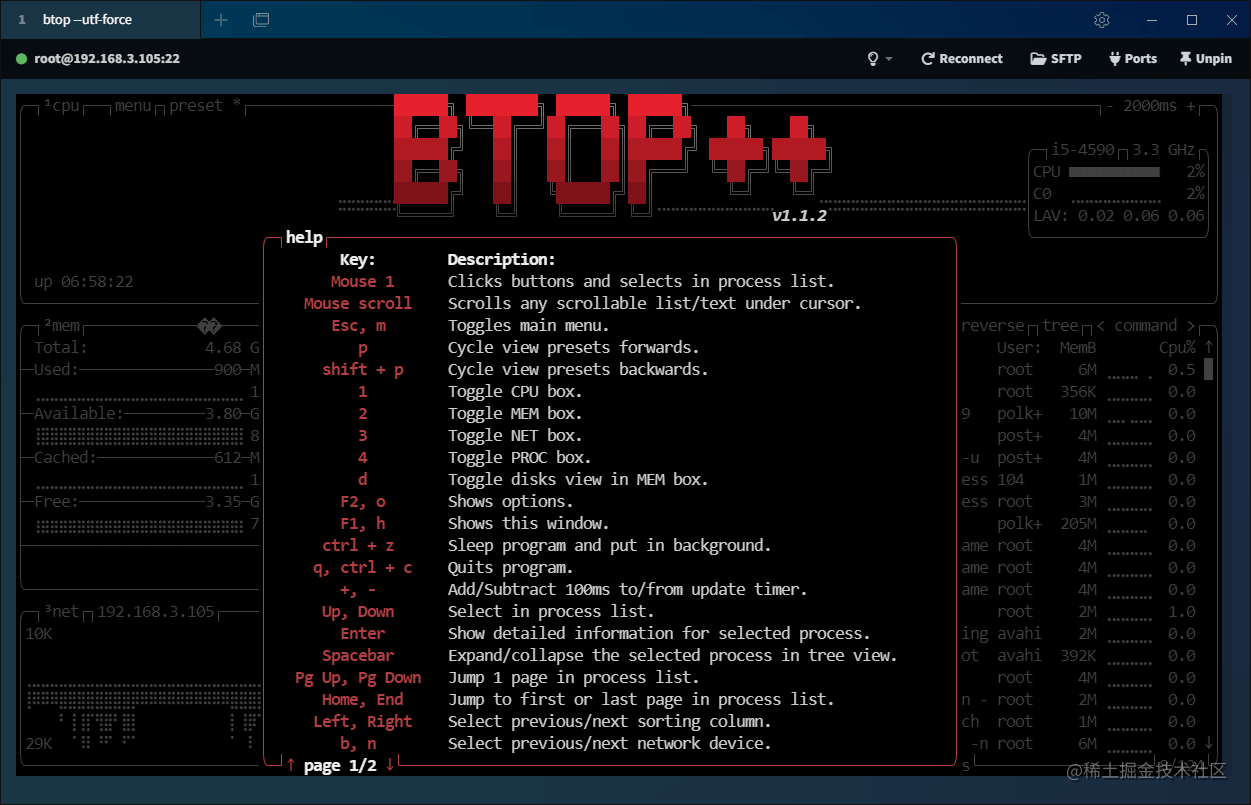Unpin the connection toolbar
The image size is (1251, 805).
[x=1206, y=59]
